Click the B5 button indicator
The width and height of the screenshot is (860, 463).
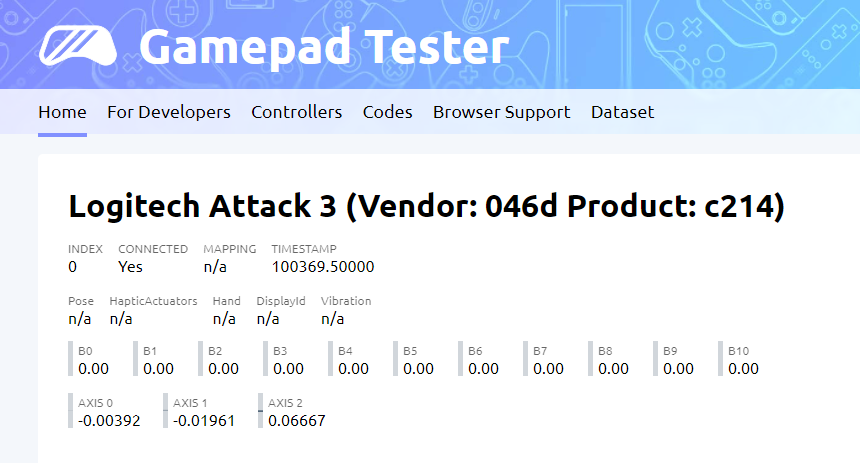click(417, 360)
